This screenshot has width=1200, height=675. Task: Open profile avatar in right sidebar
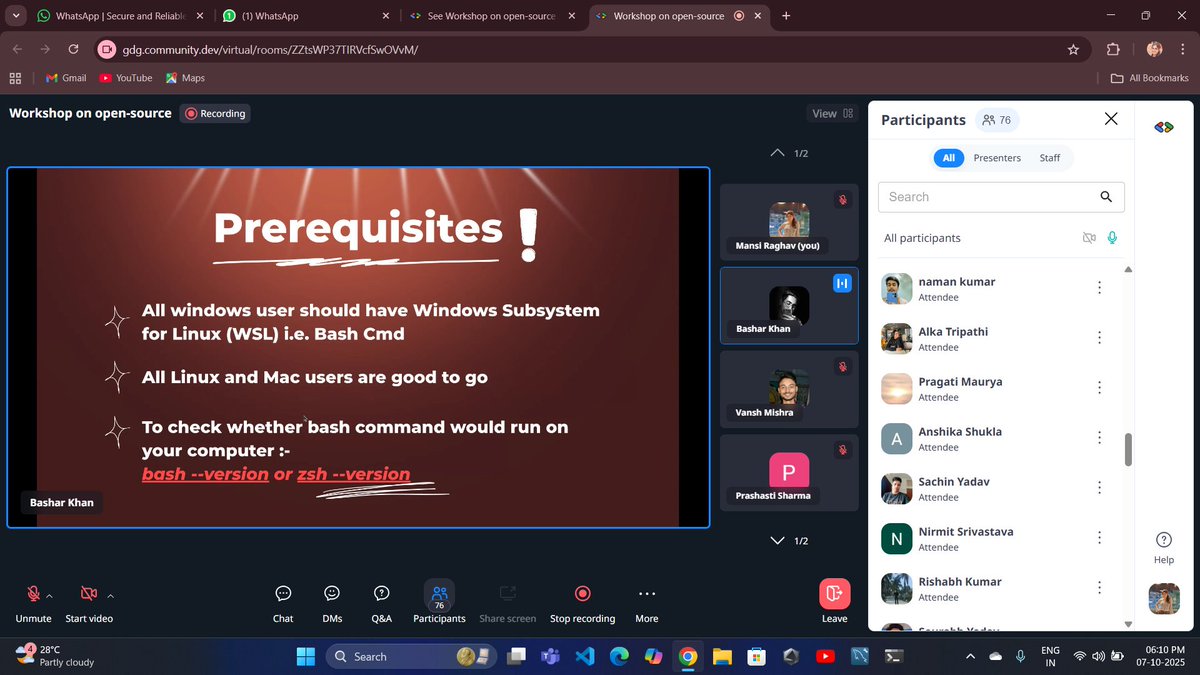click(1163, 598)
